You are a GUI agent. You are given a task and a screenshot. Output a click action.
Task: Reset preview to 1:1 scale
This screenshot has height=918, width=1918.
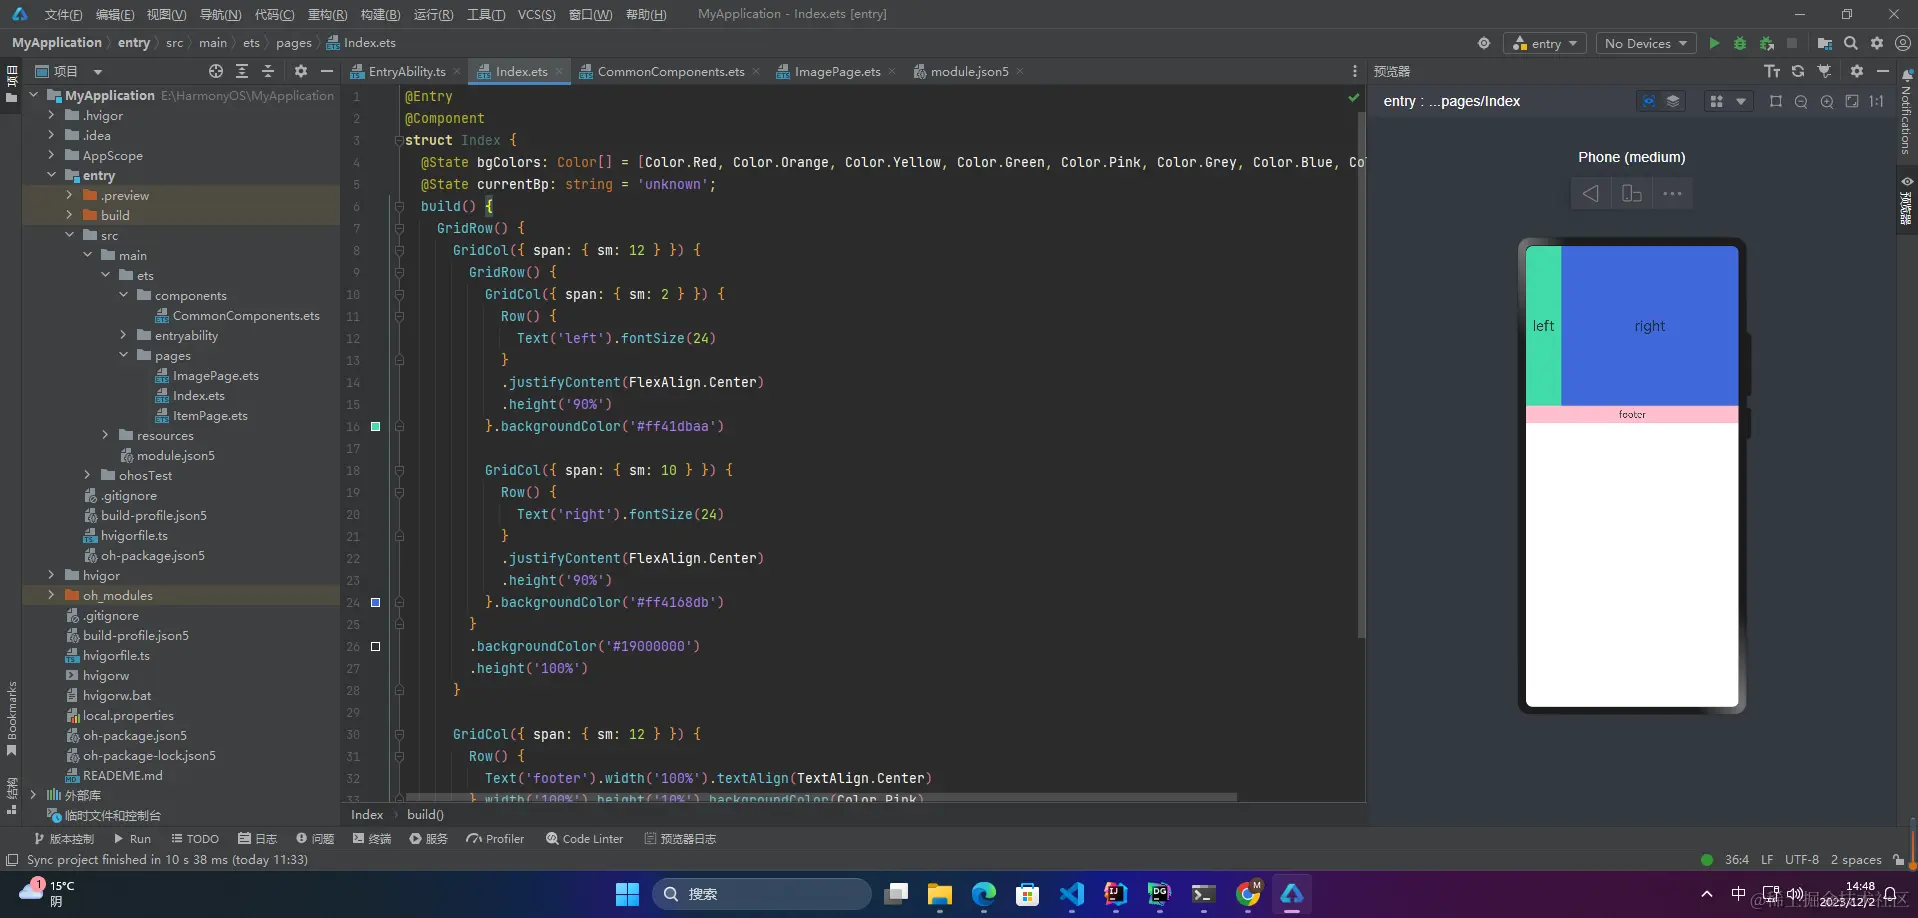click(x=1877, y=101)
